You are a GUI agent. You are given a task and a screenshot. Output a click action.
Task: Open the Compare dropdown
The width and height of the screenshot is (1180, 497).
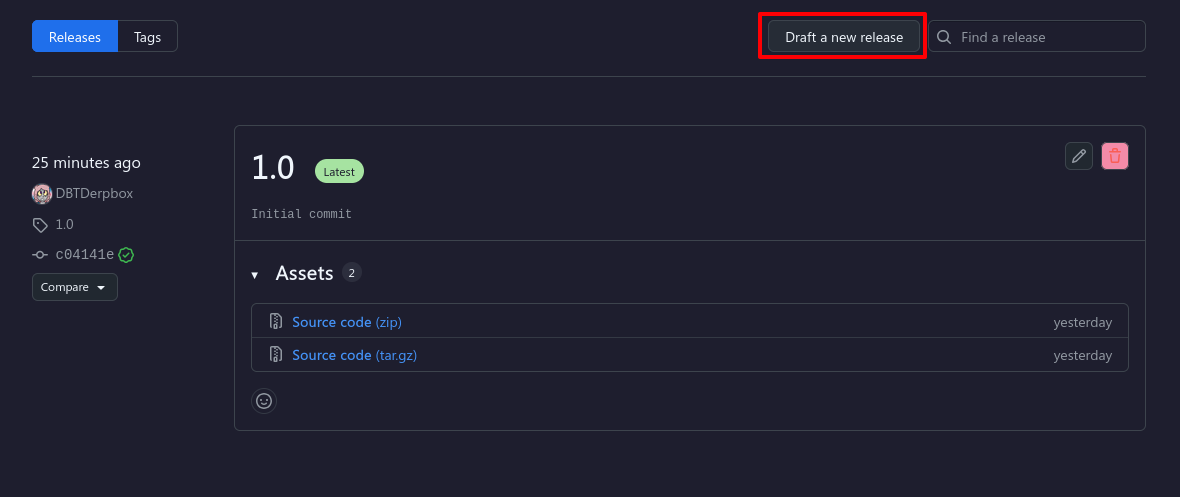(75, 287)
